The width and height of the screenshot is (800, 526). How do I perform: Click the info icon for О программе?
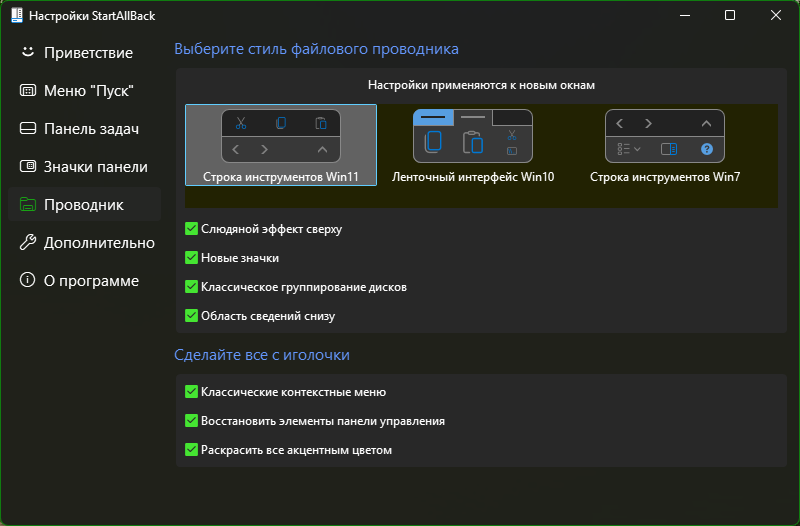coord(28,280)
